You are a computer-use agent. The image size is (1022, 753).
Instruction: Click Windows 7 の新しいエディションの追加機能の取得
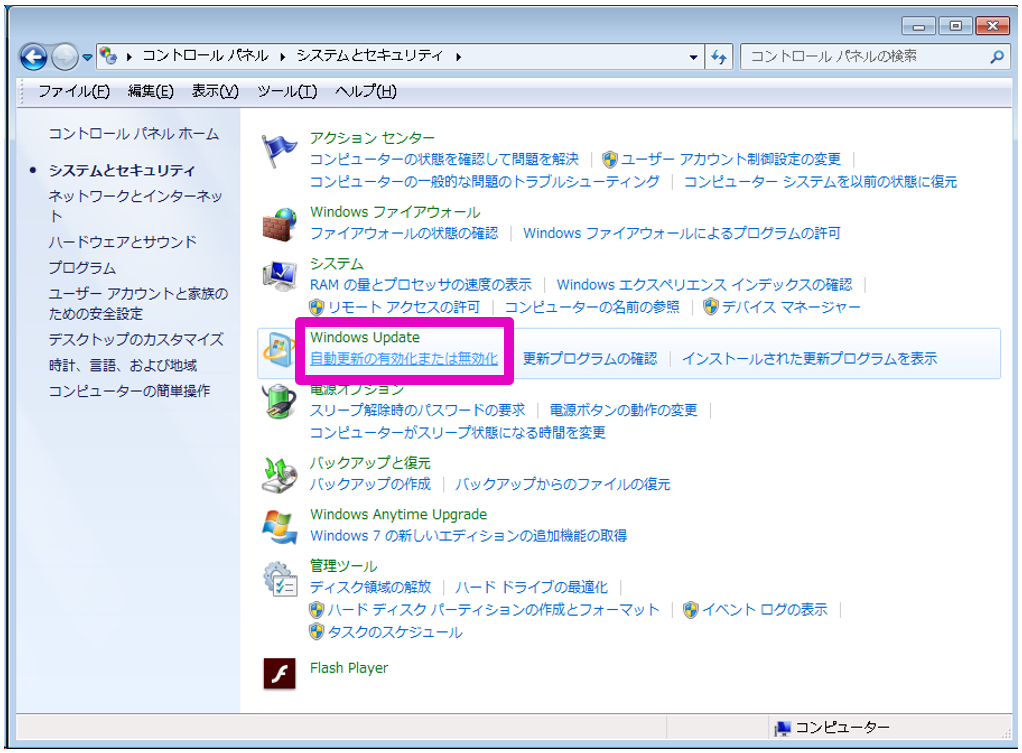click(x=469, y=535)
